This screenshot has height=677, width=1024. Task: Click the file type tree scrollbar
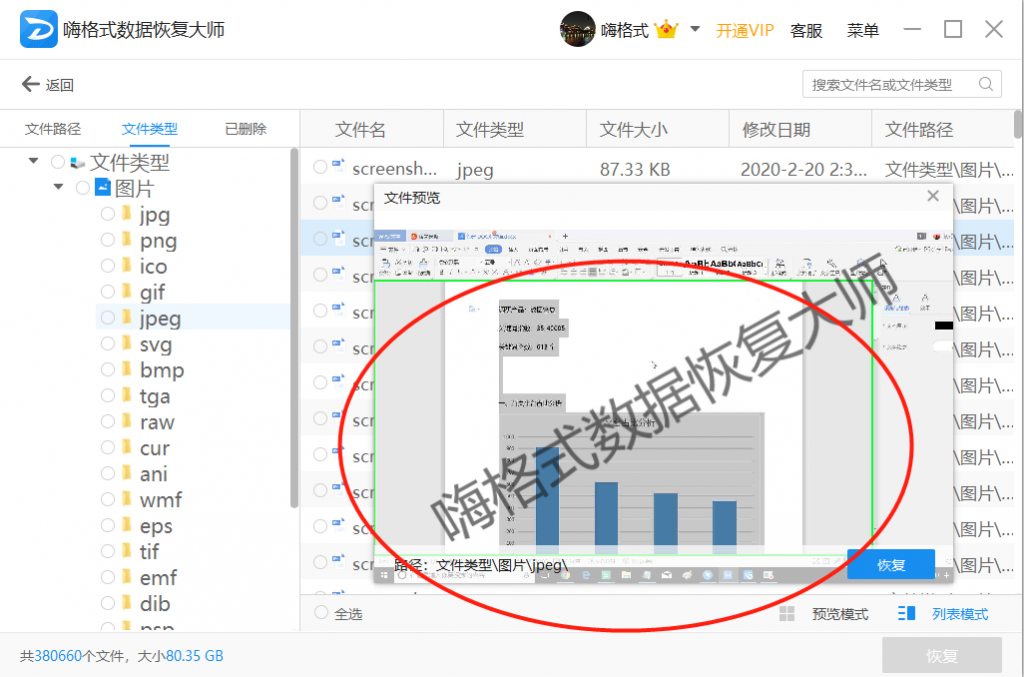click(294, 328)
